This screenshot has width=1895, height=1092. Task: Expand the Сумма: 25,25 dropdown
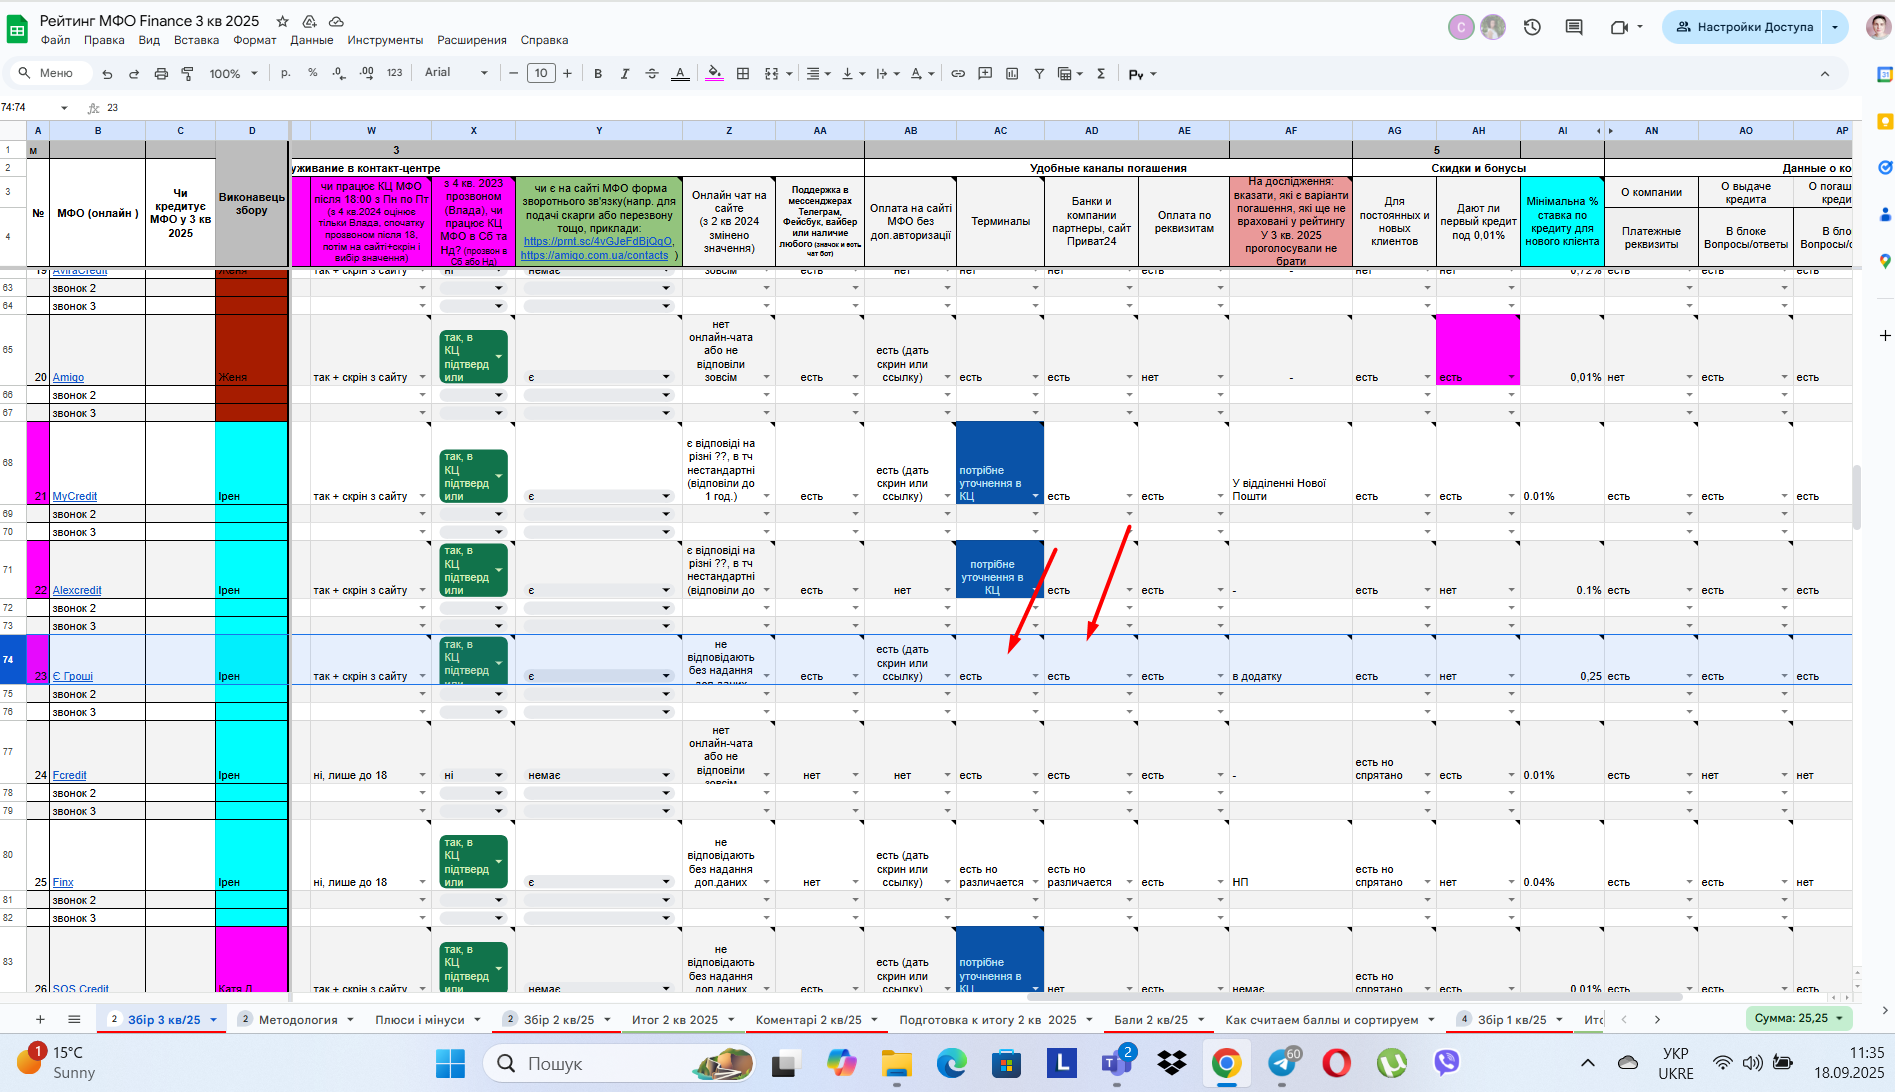coord(1799,1018)
